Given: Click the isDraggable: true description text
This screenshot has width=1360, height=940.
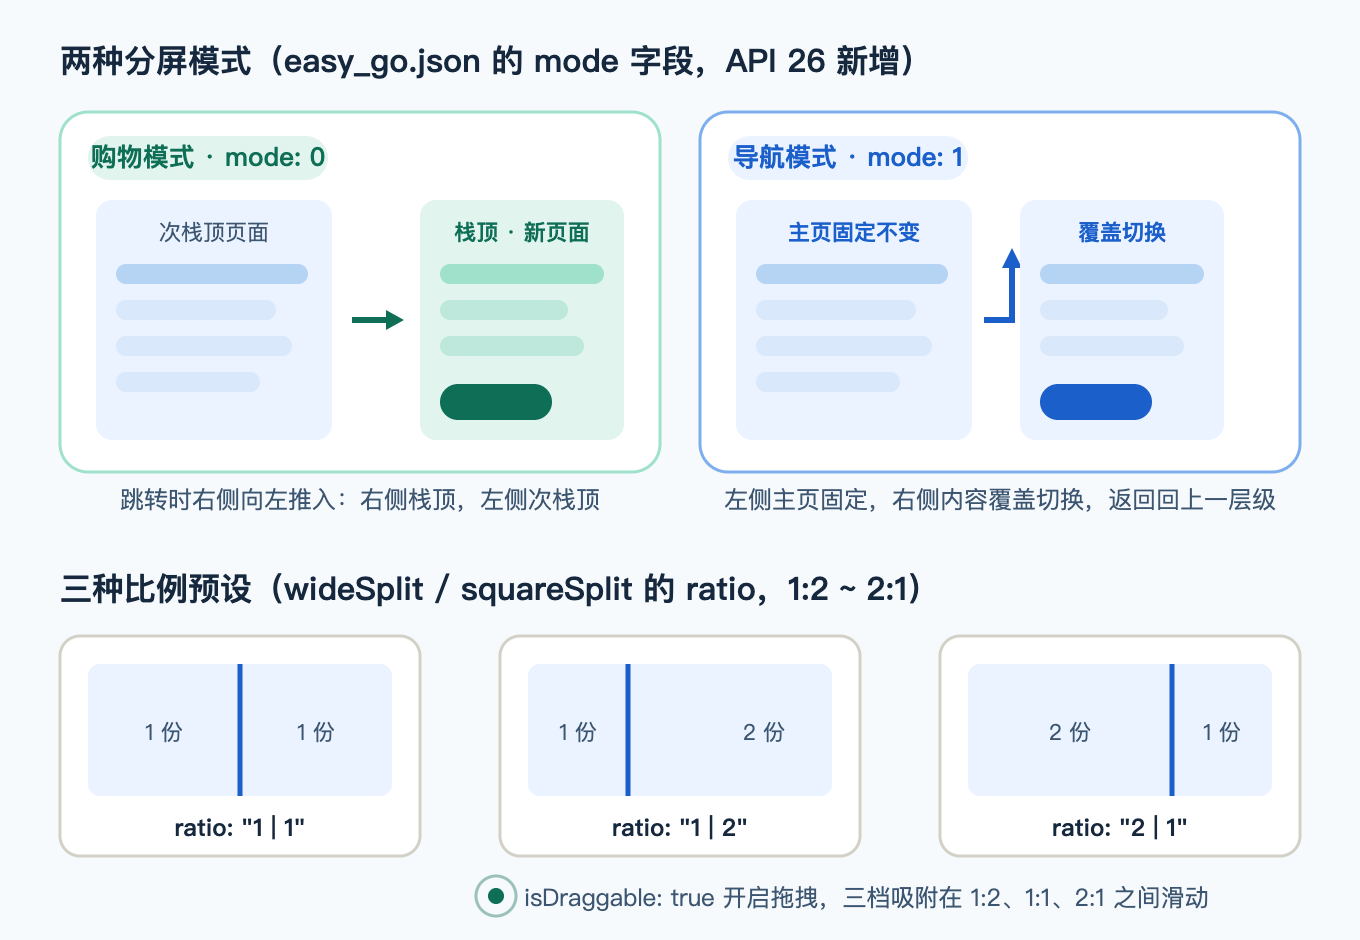Looking at the screenshot, I should tap(866, 897).
